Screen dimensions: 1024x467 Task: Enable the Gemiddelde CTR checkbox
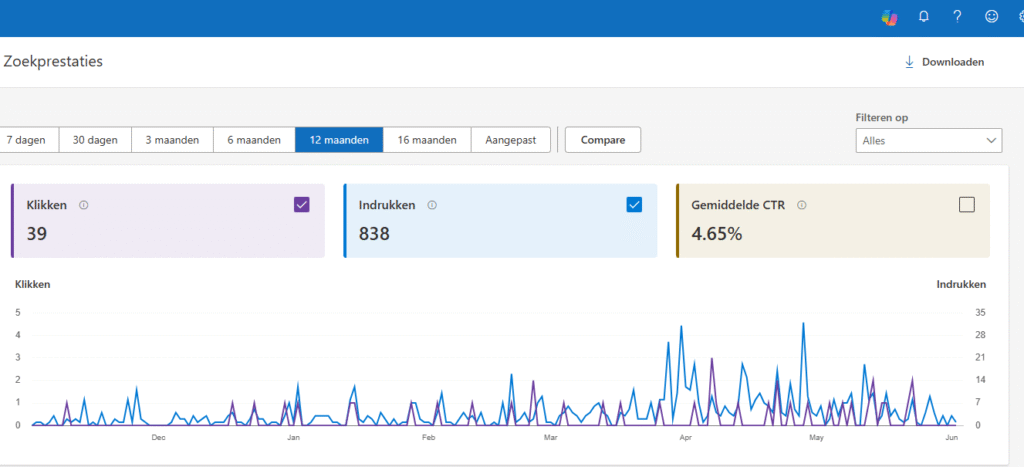pyautogui.click(x=967, y=205)
